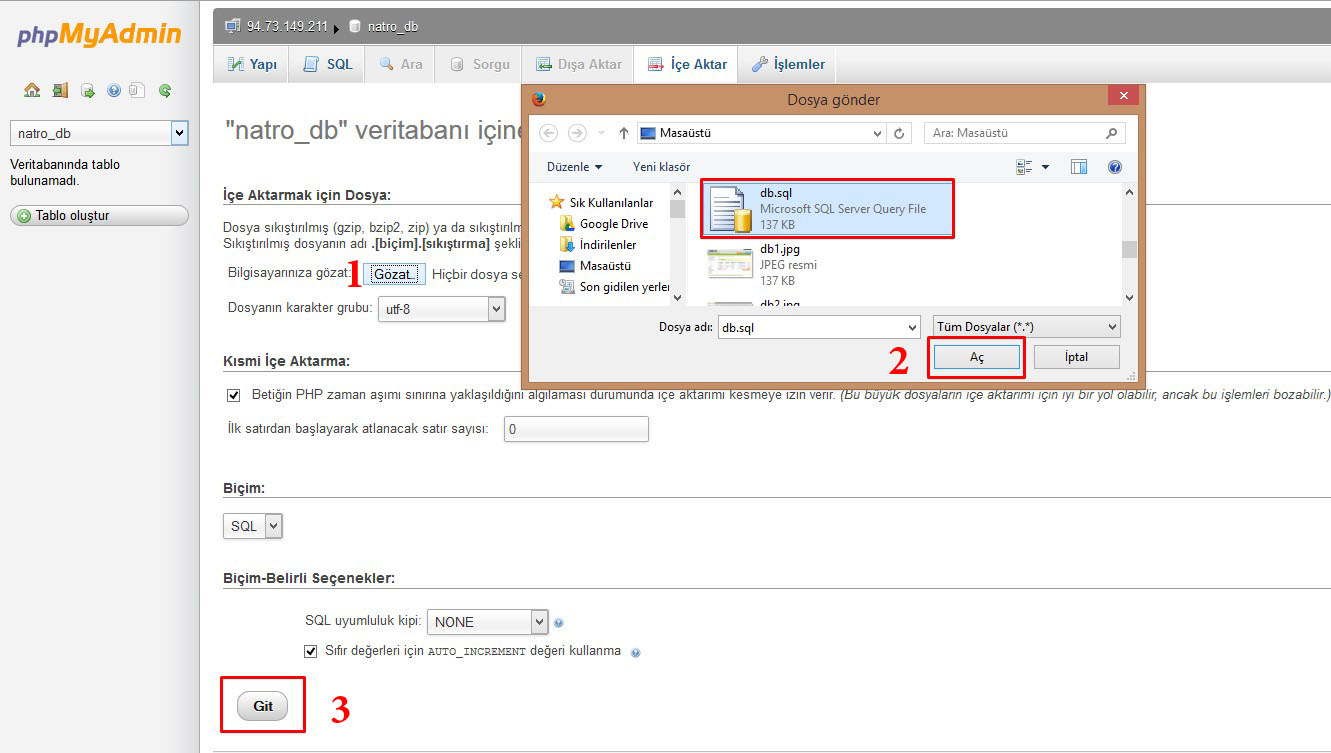Click the change view icon in file dialog
The width and height of the screenshot is (1331, 753).
tap(1024, 167)
